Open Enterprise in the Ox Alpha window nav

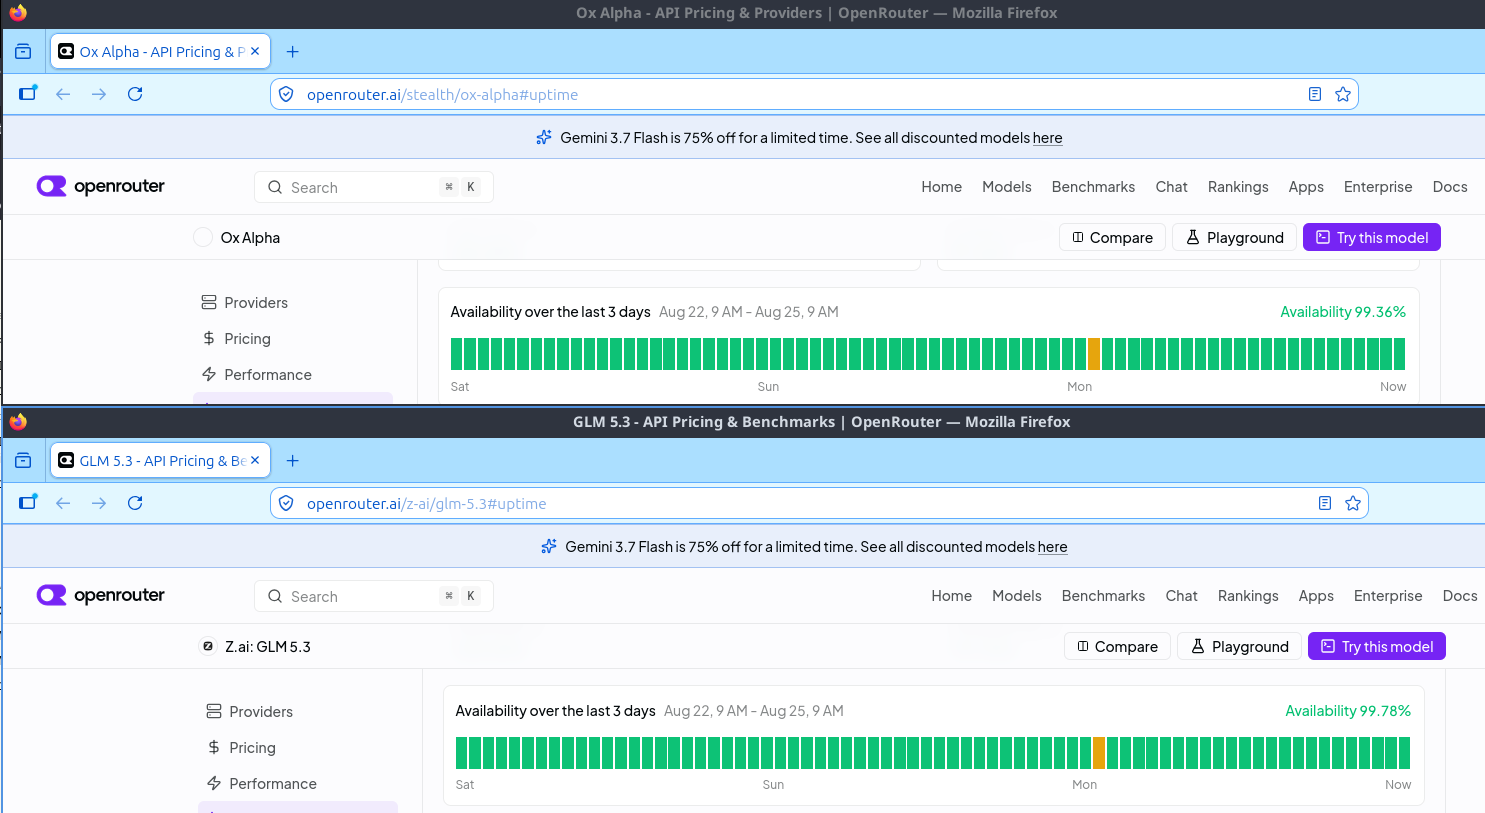[x=1378, y=187]
